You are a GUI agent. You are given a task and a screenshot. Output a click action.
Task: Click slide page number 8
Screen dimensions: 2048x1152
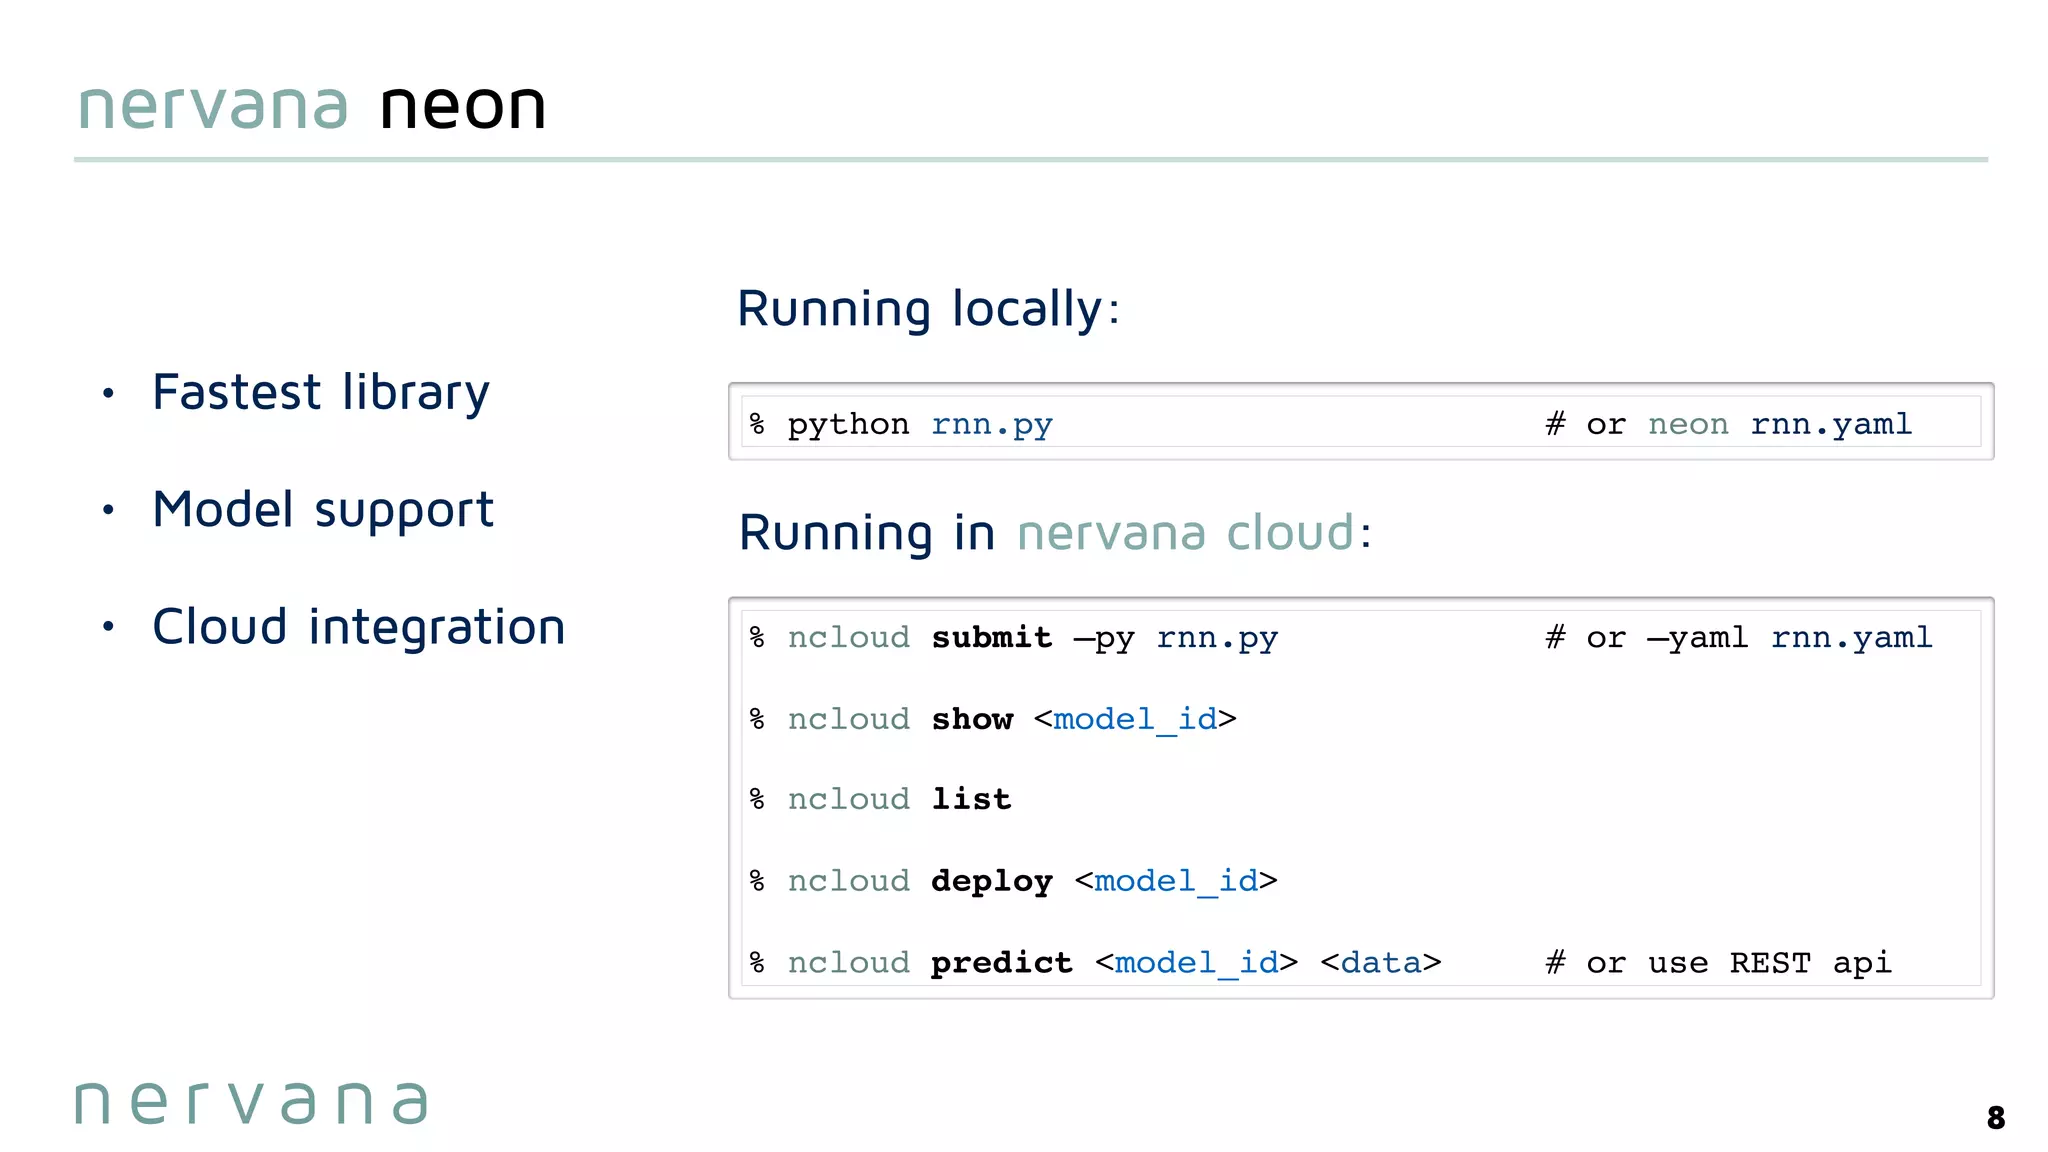pyautogui.click(x=1995, y=1117)
